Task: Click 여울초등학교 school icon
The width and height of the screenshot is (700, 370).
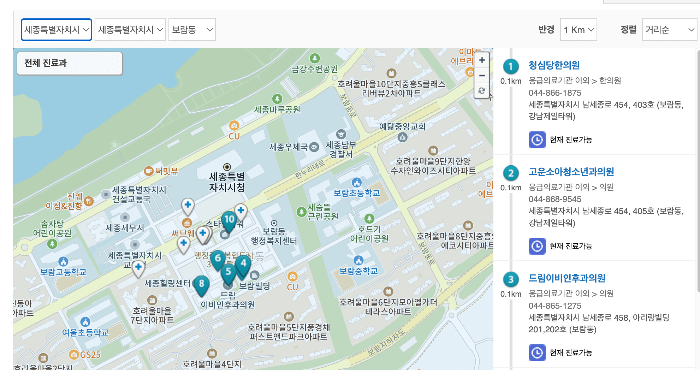Action: (85, 322)
